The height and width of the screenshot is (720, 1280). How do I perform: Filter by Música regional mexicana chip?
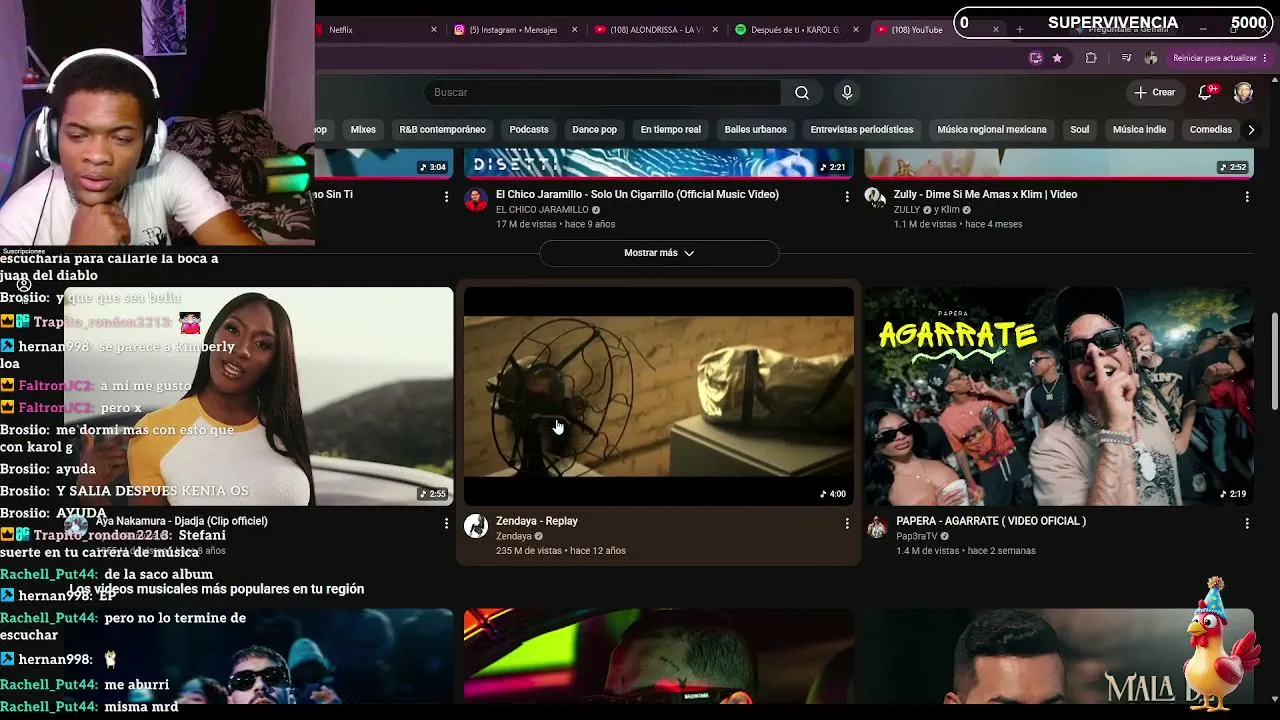(992, 130)
